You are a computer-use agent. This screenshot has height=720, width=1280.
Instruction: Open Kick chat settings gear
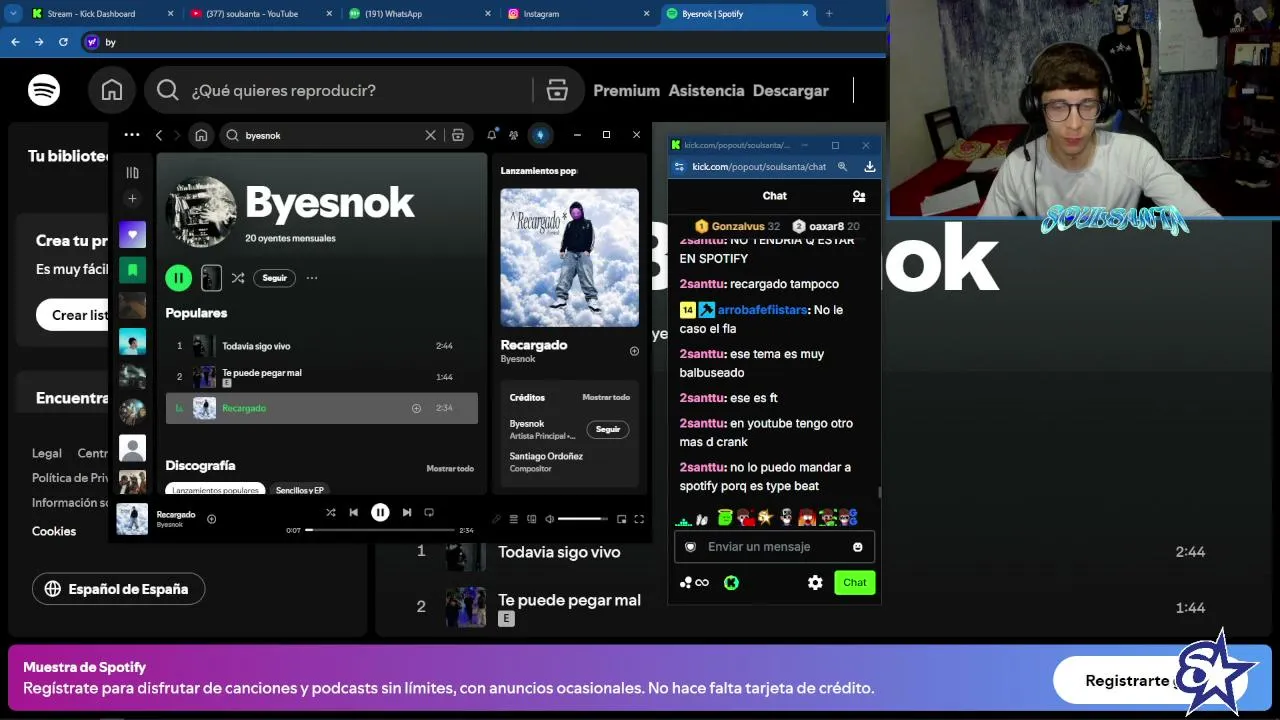point(815,582)
